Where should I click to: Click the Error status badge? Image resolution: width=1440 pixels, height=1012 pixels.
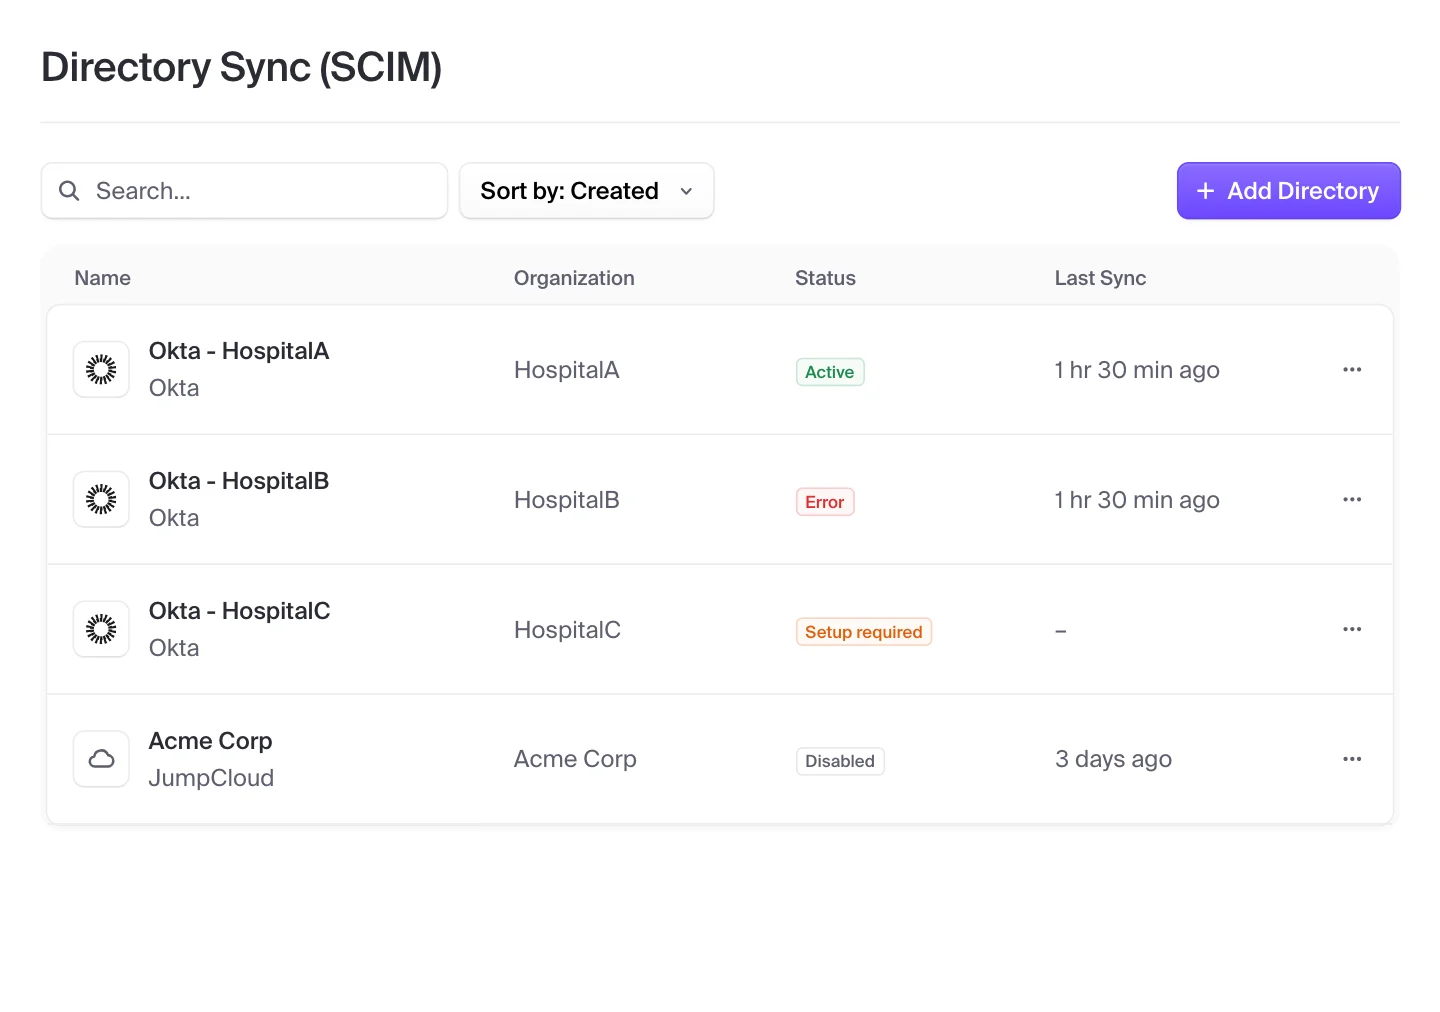click(x=825, y=502)
